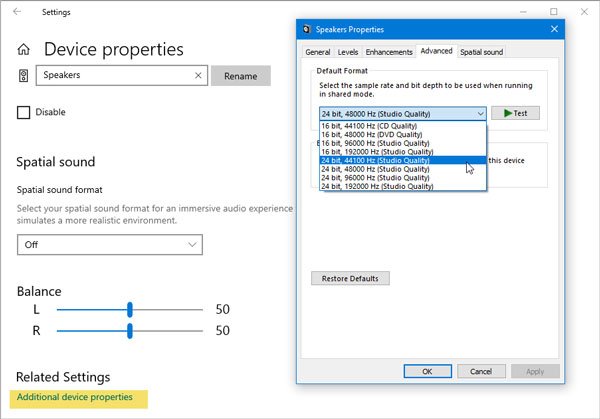
Task: Maximize the Settings window
Action: click(x=554, y=12)
